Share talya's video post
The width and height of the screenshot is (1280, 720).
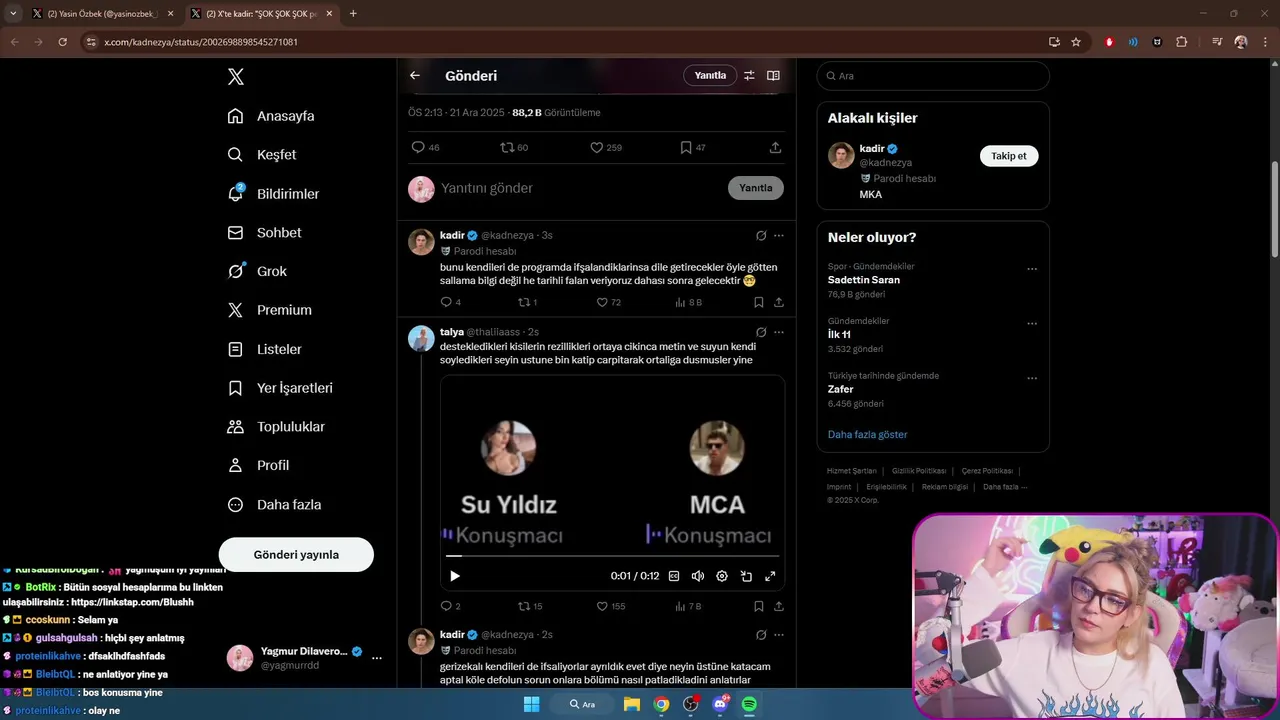(x=779, y=606)
